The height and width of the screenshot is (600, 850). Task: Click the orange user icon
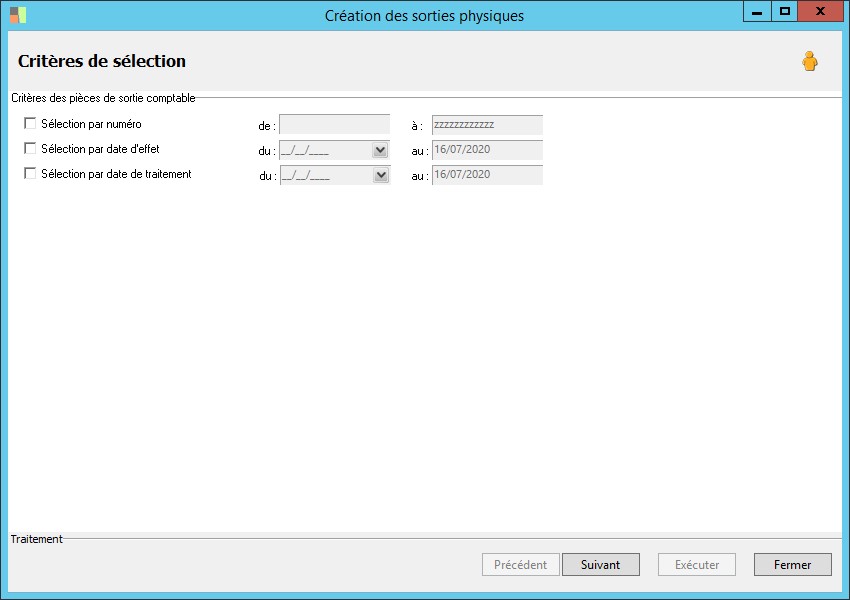coord(809,62)
